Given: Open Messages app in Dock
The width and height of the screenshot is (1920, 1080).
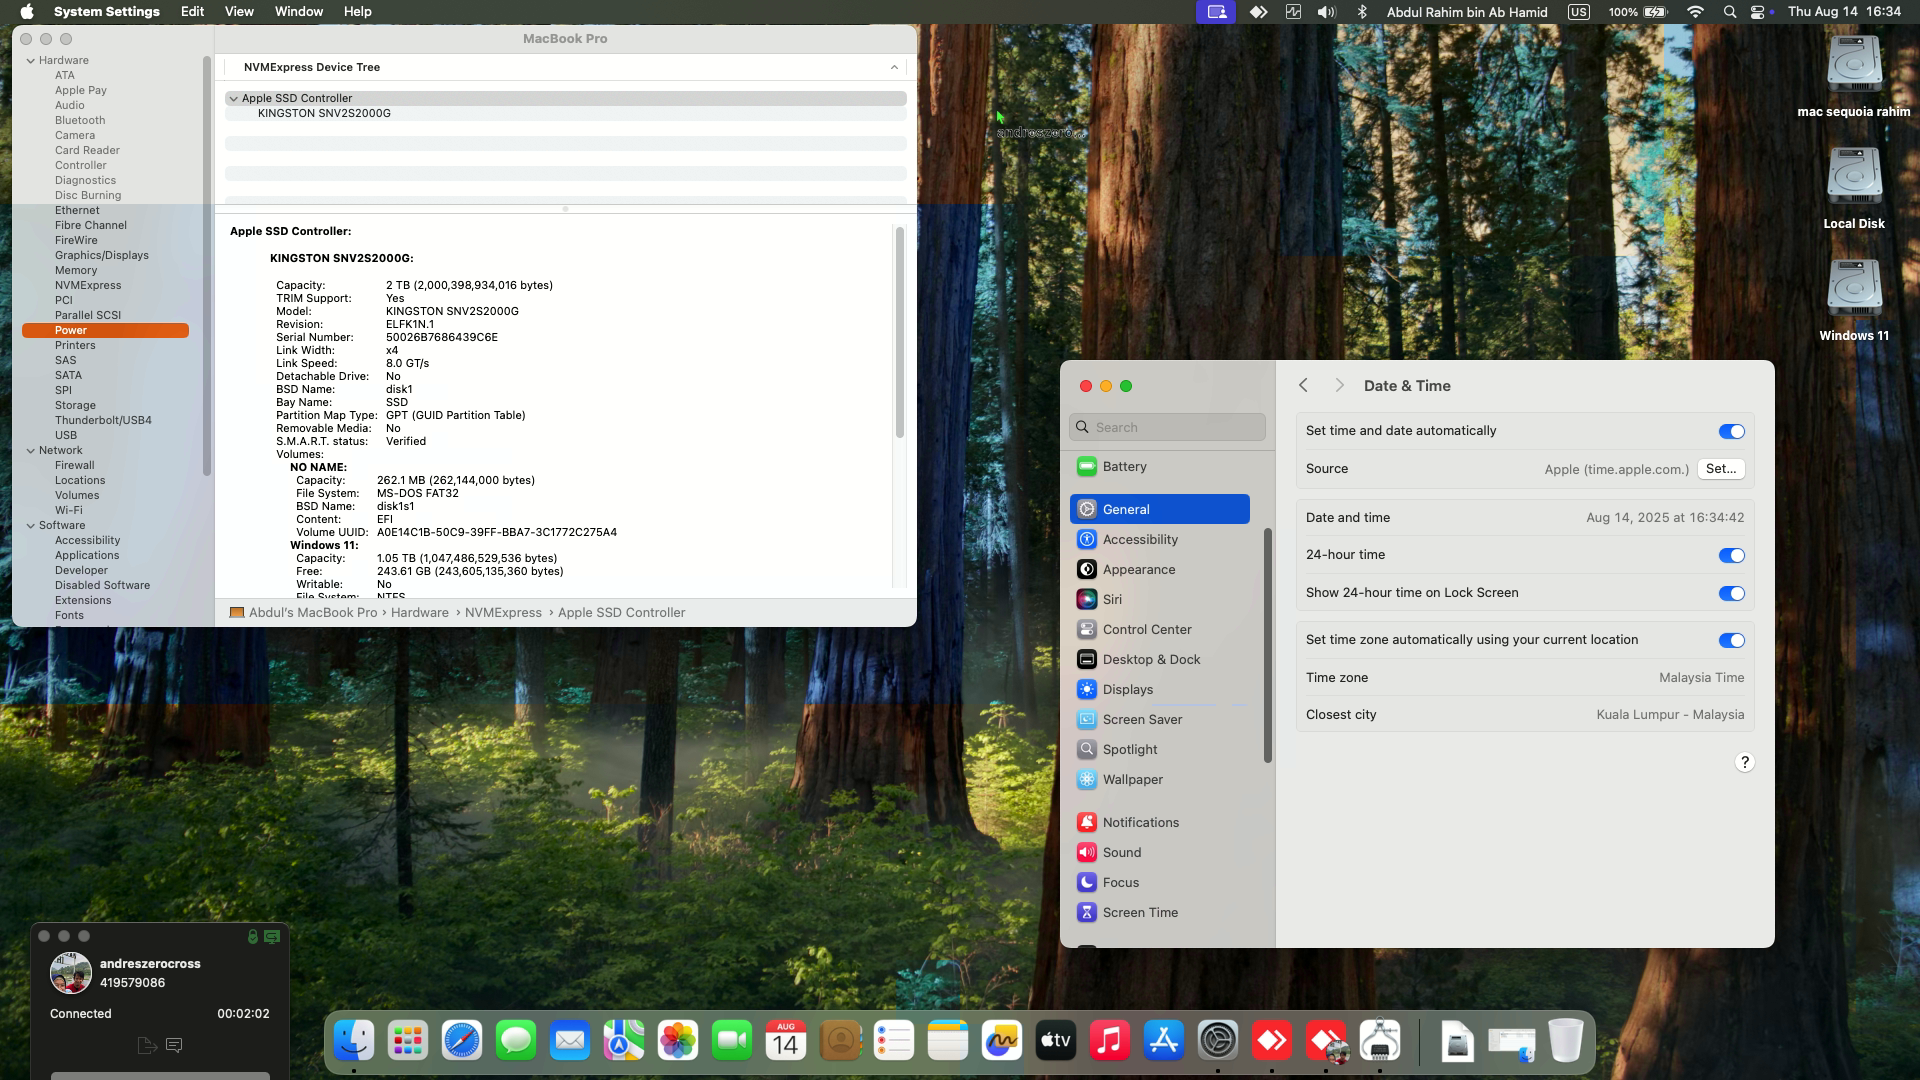Looking at the screenshot, I should point(516,1041).
